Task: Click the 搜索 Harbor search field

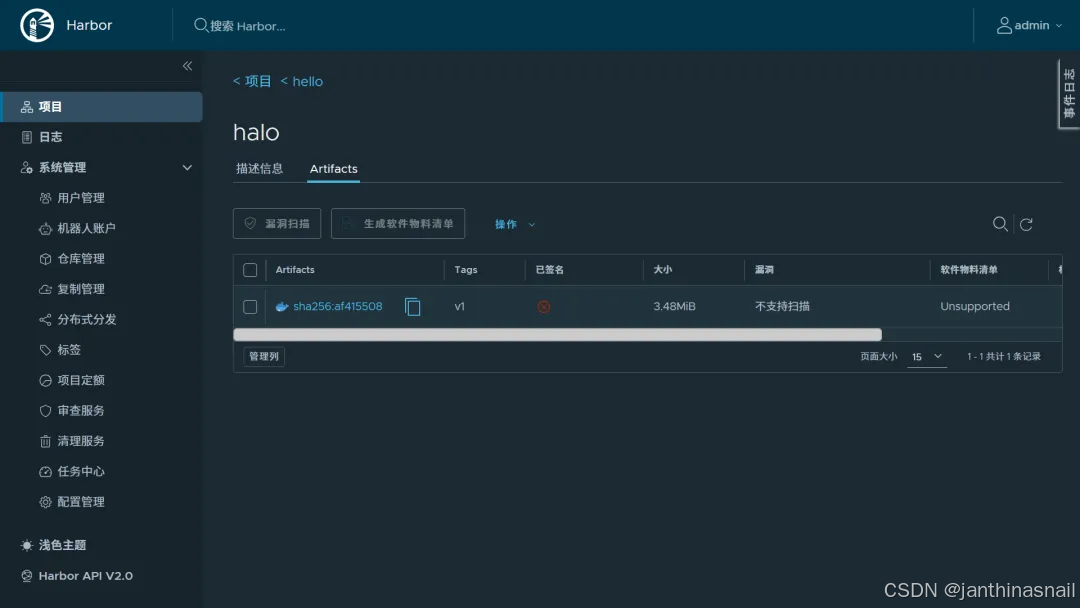Action: pyautogui.click(x=248, y=26)
